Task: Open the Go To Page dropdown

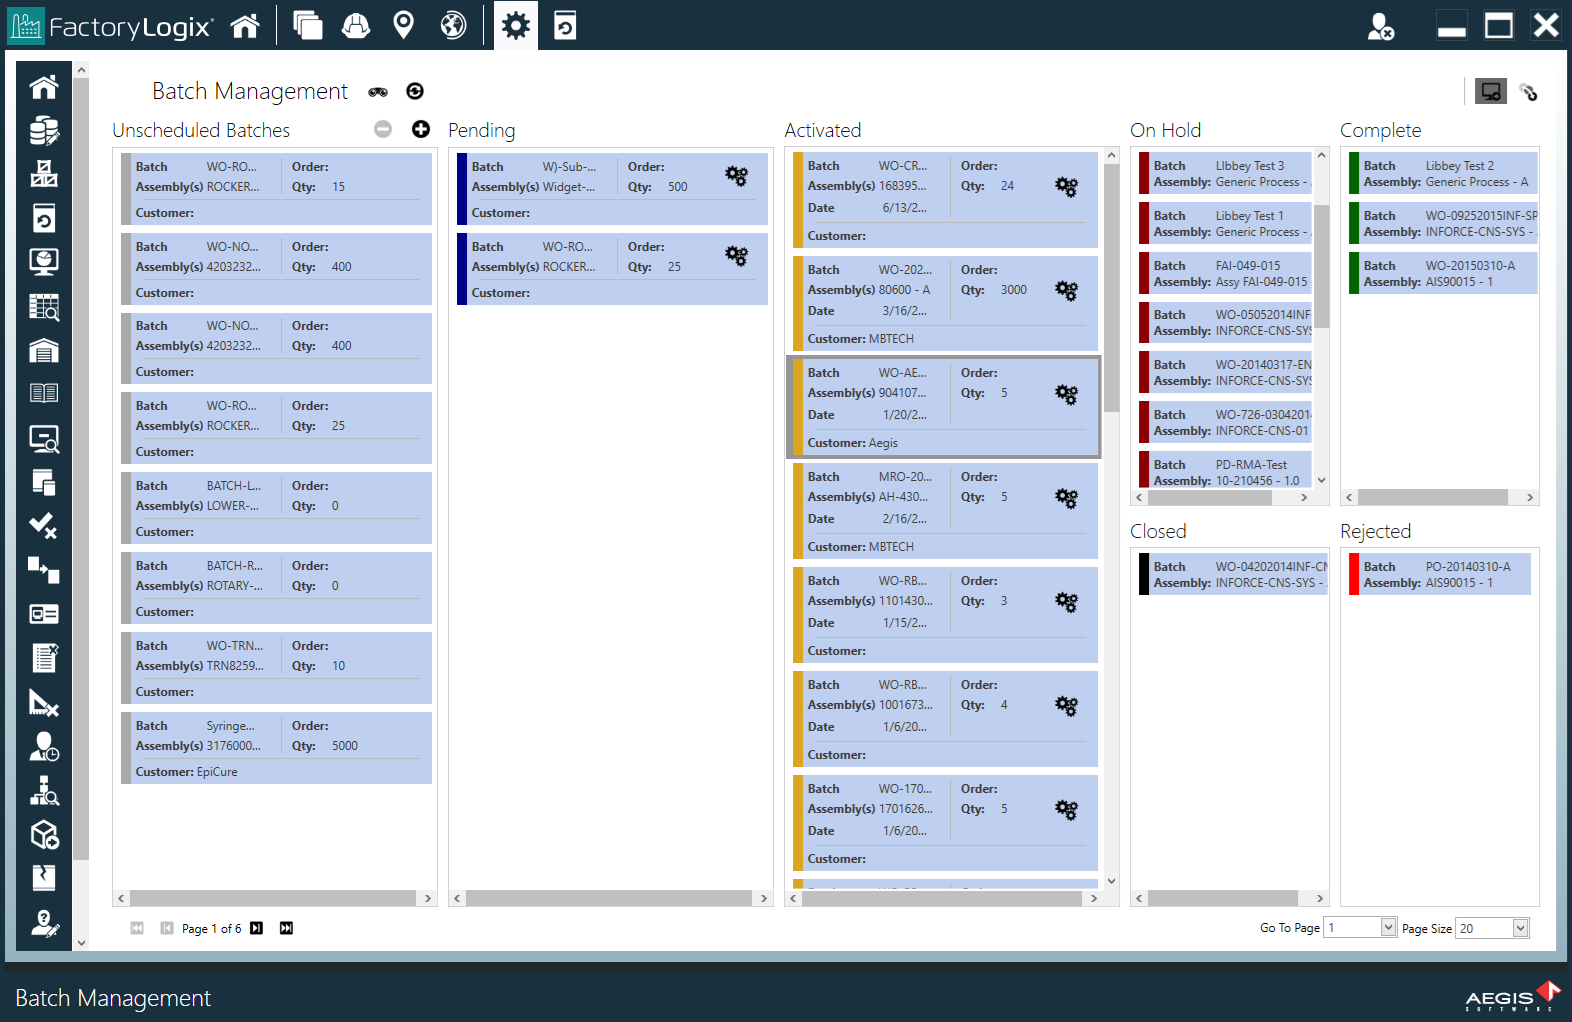Action: (x=1388, y=928)
